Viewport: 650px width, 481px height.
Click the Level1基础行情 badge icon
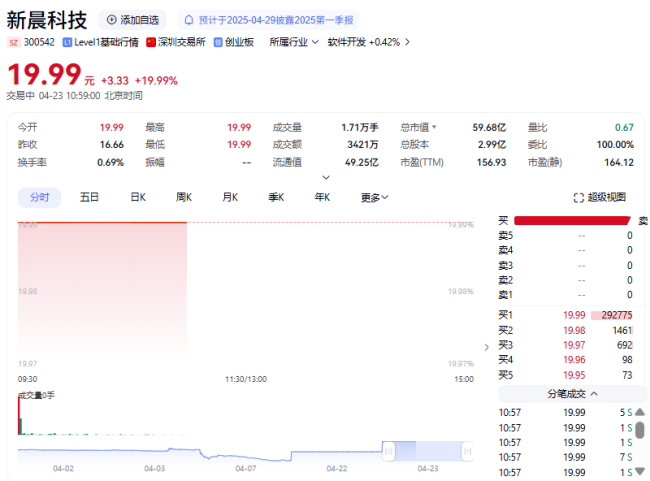[67, 42]
